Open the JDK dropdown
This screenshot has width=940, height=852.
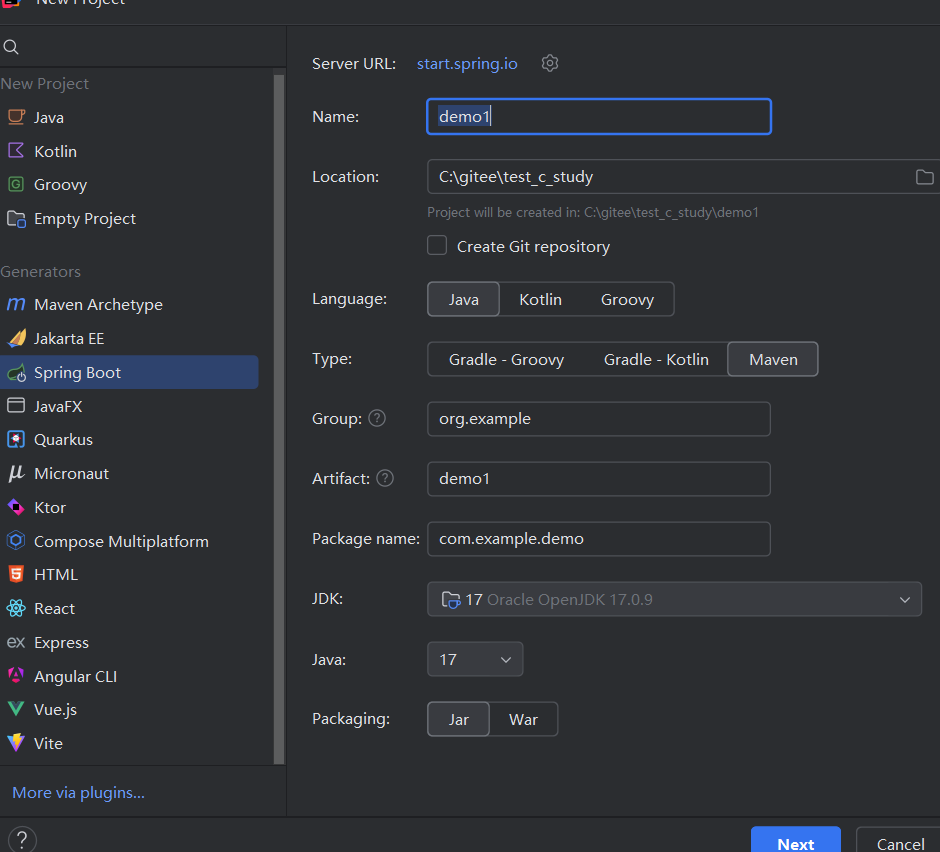tap(674, 599)
